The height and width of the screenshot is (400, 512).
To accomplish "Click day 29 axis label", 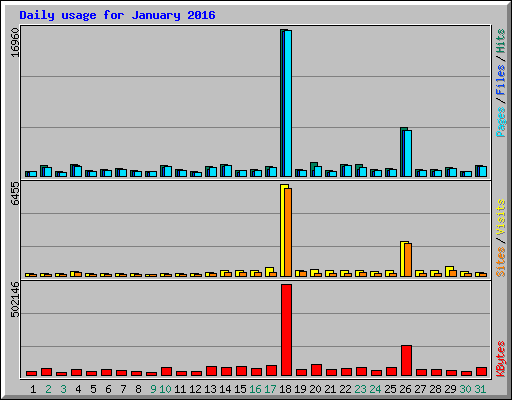I will click(x=450, y=389).
